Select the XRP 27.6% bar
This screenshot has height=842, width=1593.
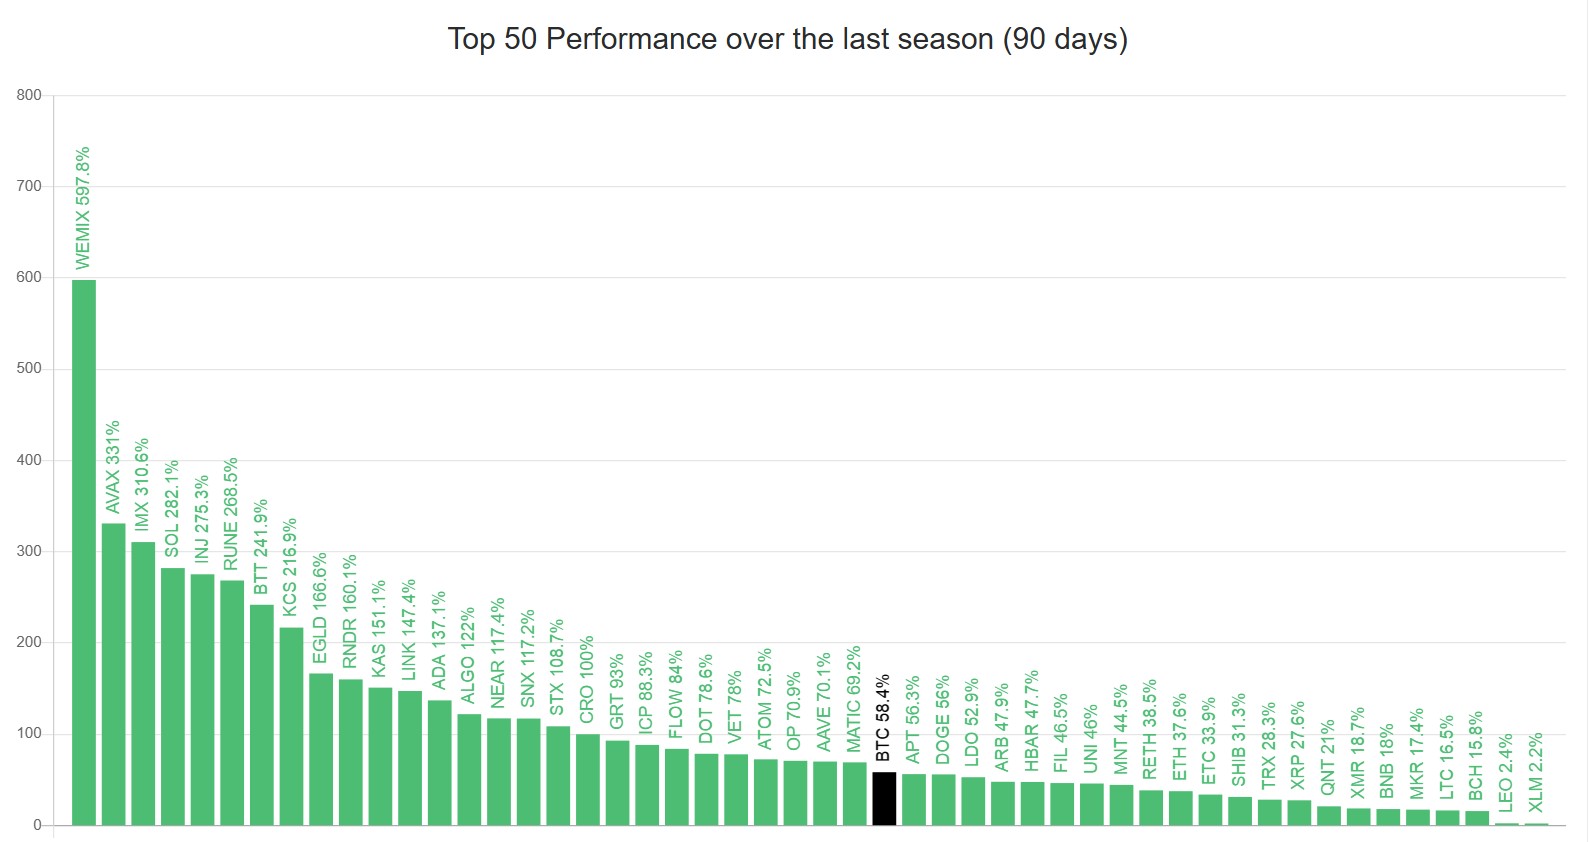pyautogui.click(x=1299, y=812)
